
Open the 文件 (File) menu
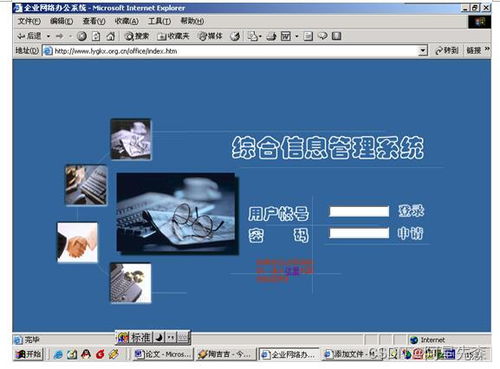click(29, 21)
